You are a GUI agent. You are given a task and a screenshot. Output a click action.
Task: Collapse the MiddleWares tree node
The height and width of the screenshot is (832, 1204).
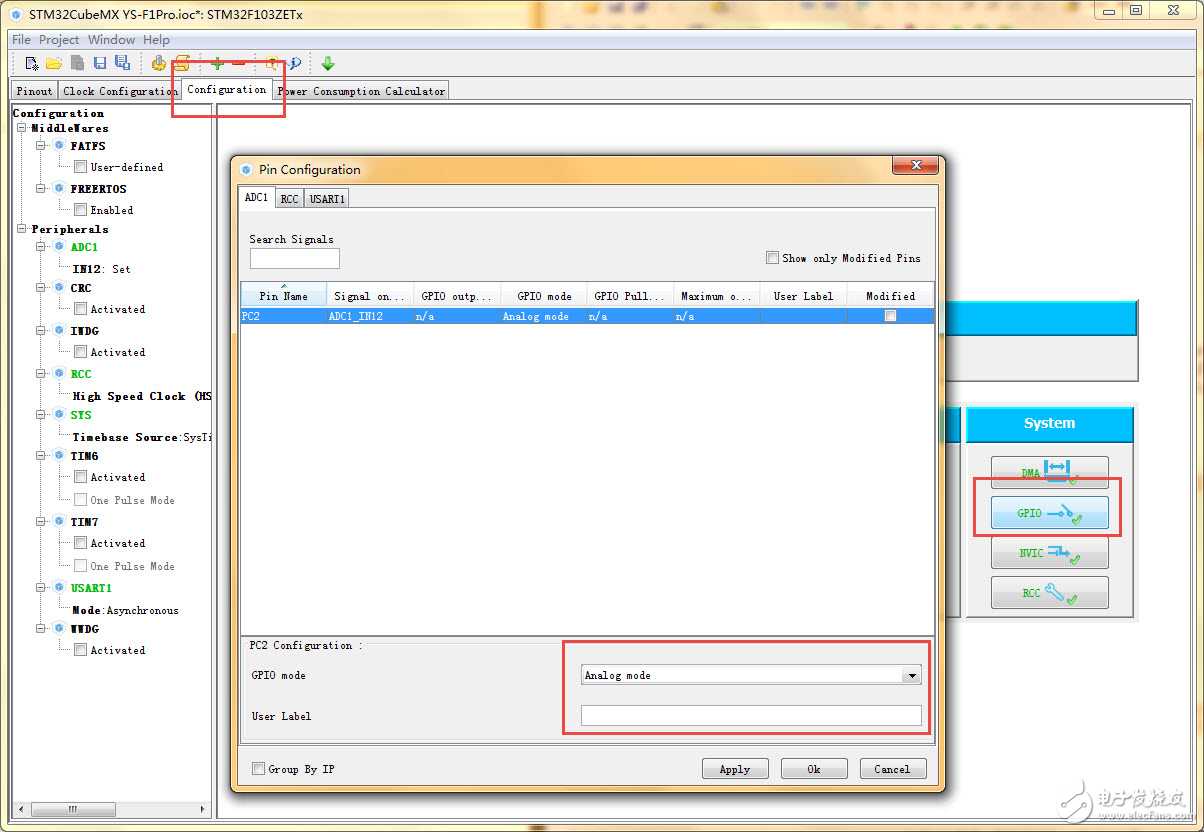(x=22, y=128)
